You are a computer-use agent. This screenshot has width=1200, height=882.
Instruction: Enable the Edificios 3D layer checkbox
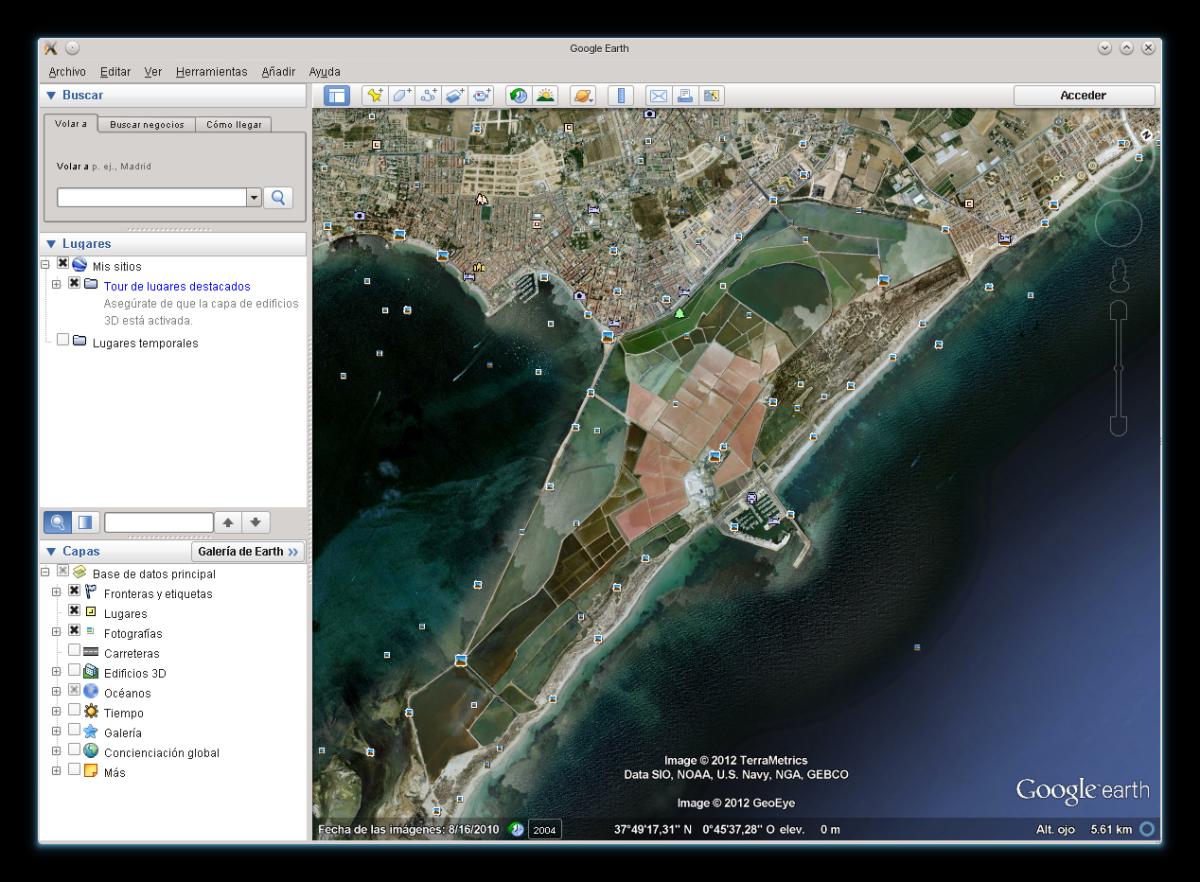pyautogui.click(x=74, y=670)
